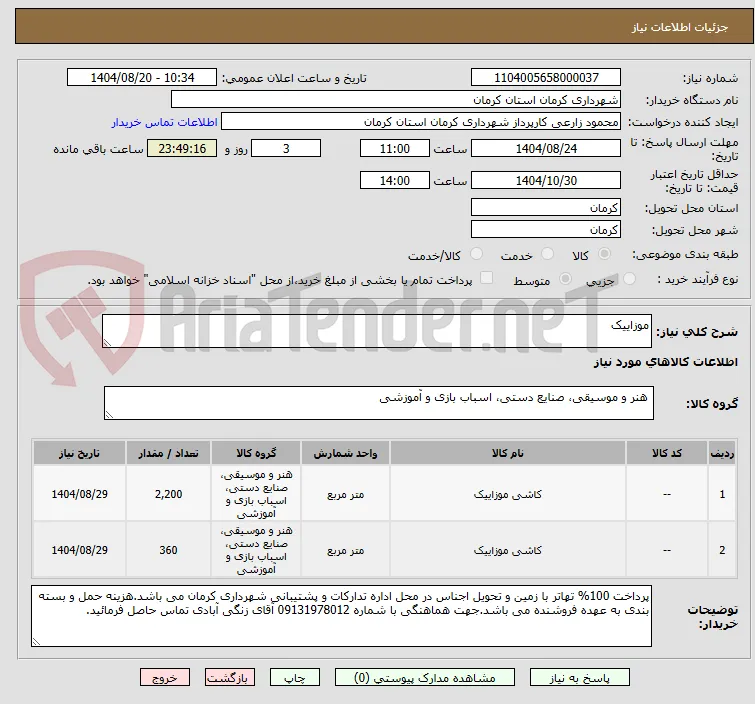Select the 'خدمت' radio button
Screen dimensions: 755x704
click(547, 254)
